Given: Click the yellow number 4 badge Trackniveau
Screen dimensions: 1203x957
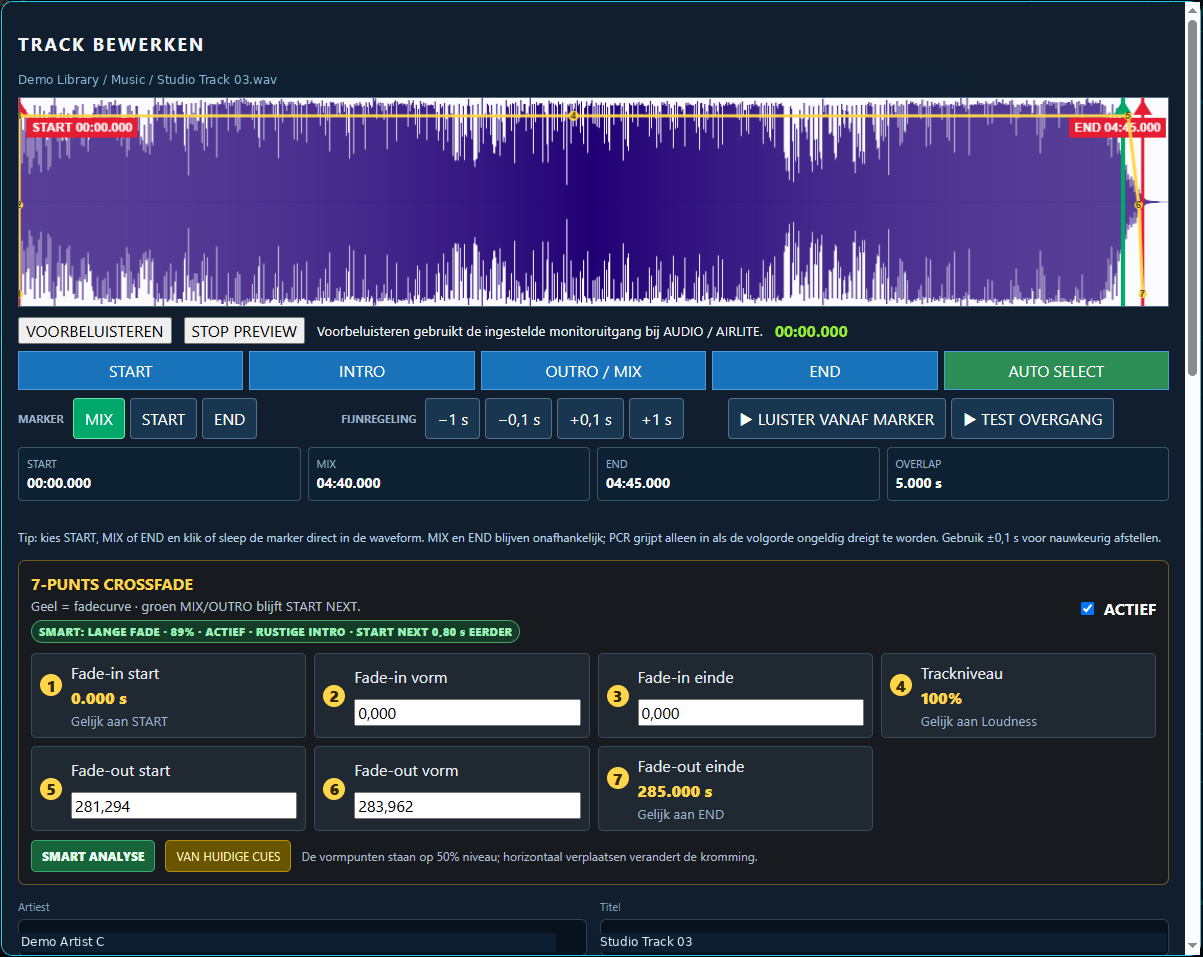Looking at the screenshot, I should [x=901, y=686].
